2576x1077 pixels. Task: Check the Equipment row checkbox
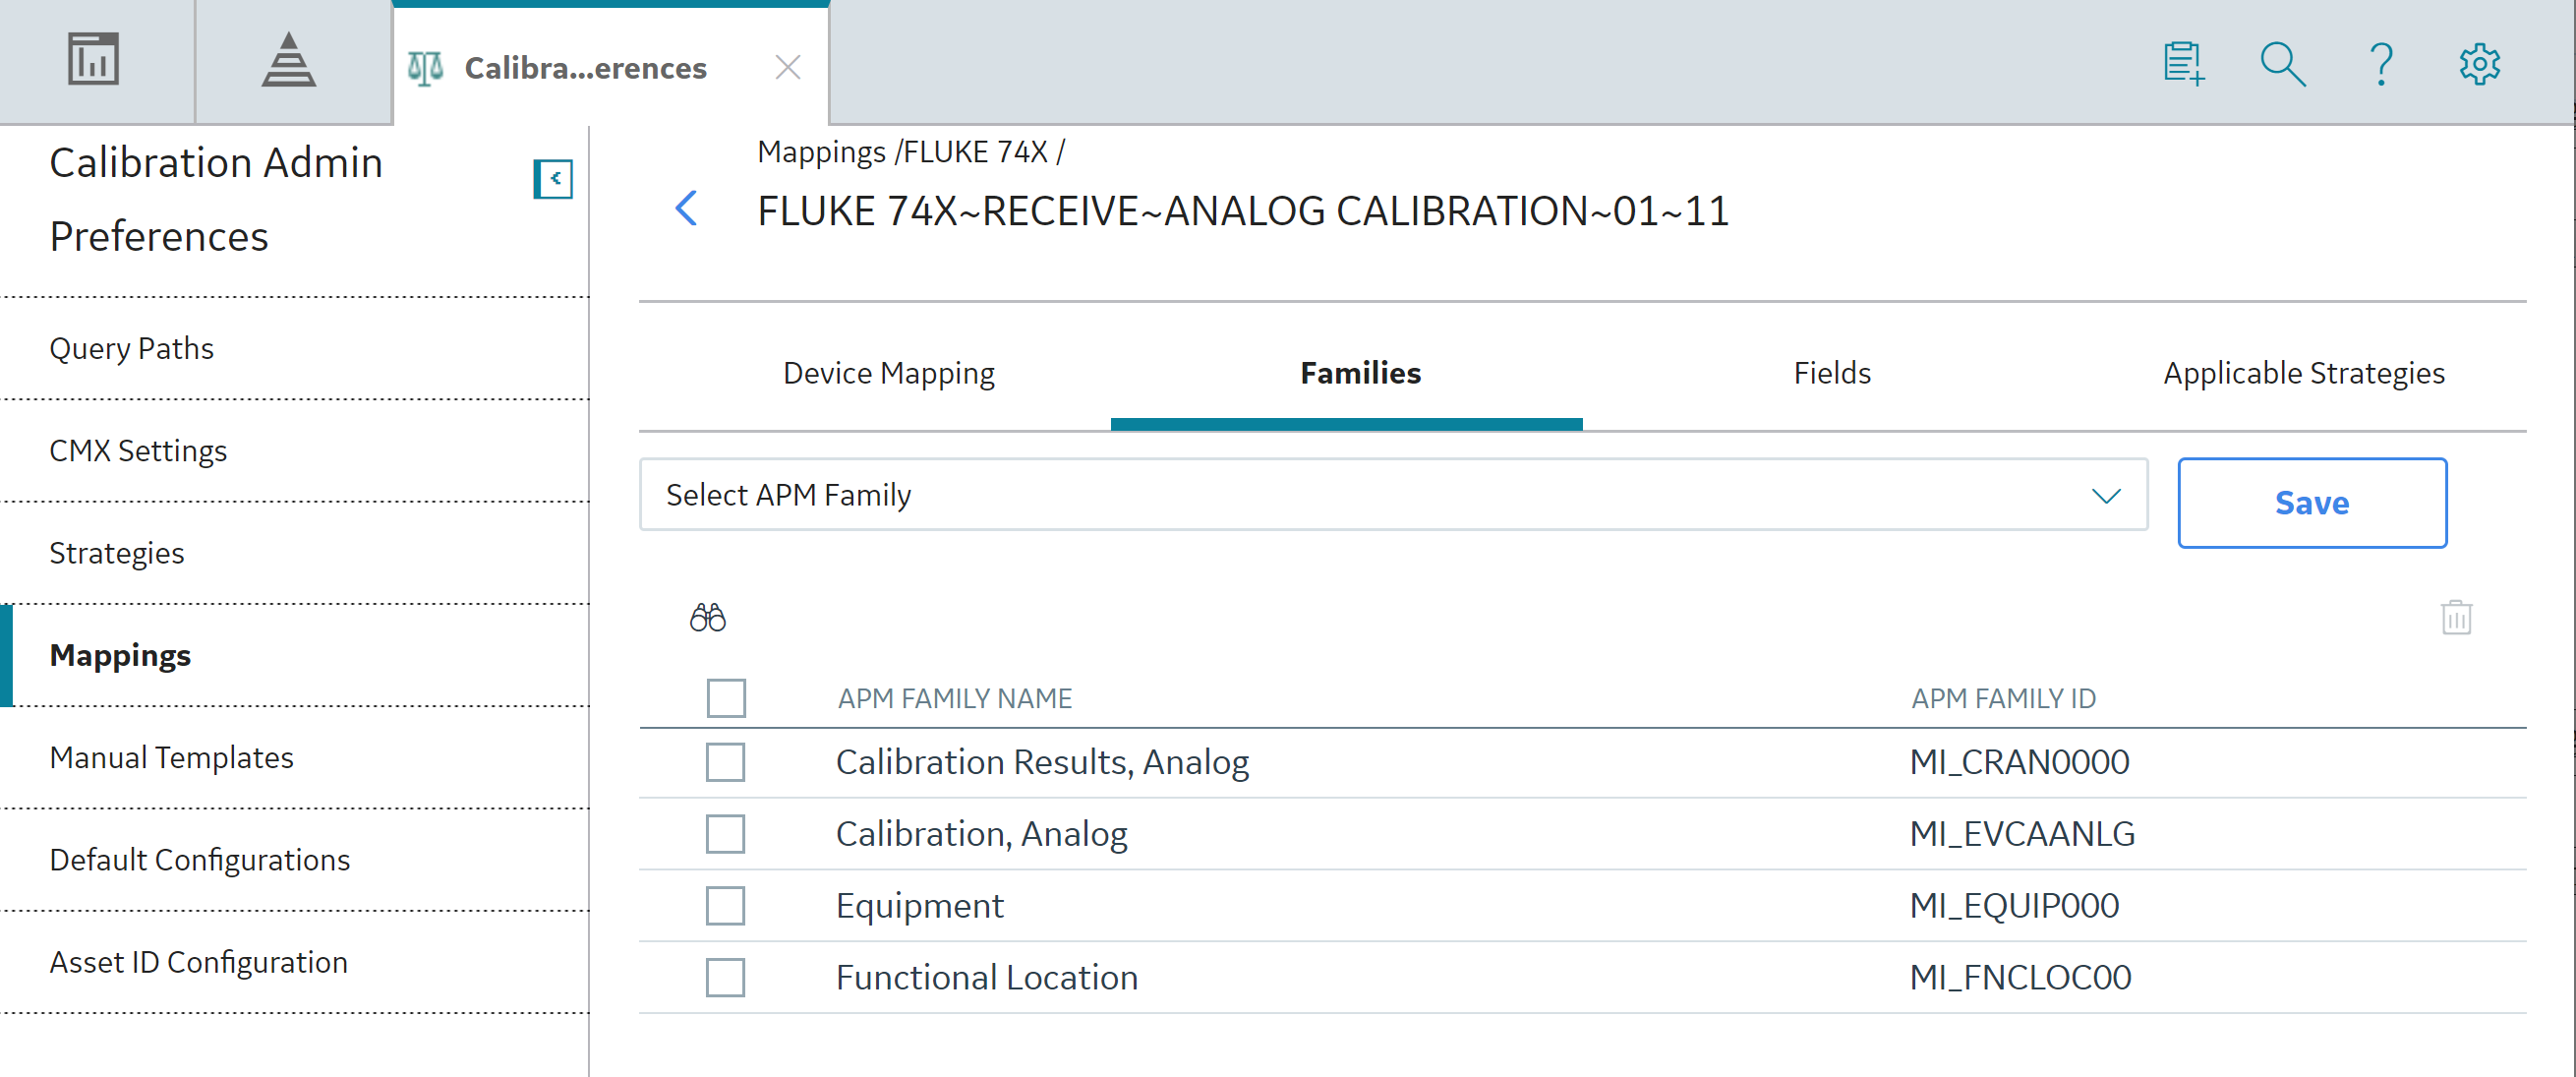click(725, 905)
